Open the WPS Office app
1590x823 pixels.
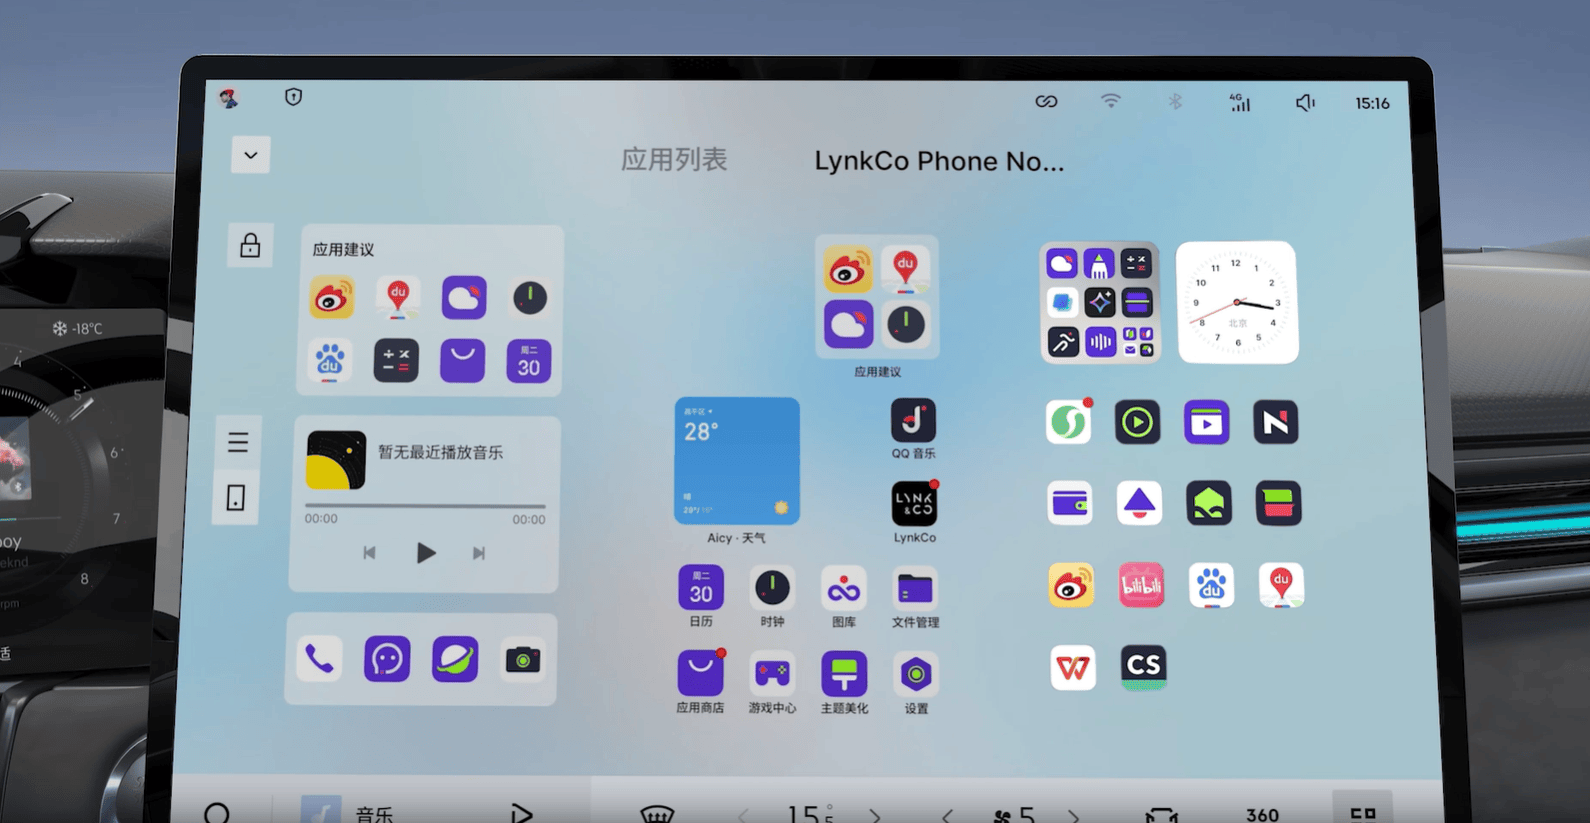coord(1072,667)
